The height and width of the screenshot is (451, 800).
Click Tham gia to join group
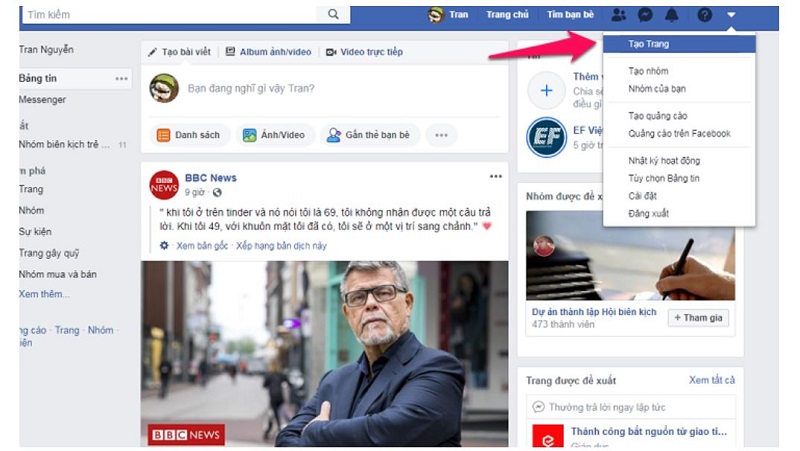[698, 318]
